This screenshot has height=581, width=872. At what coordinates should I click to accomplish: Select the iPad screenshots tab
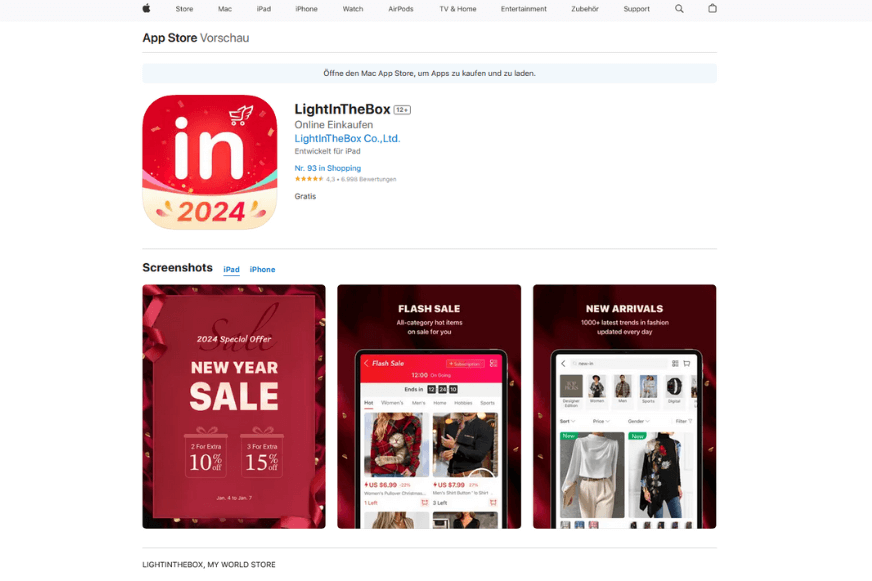pos(231,269)
